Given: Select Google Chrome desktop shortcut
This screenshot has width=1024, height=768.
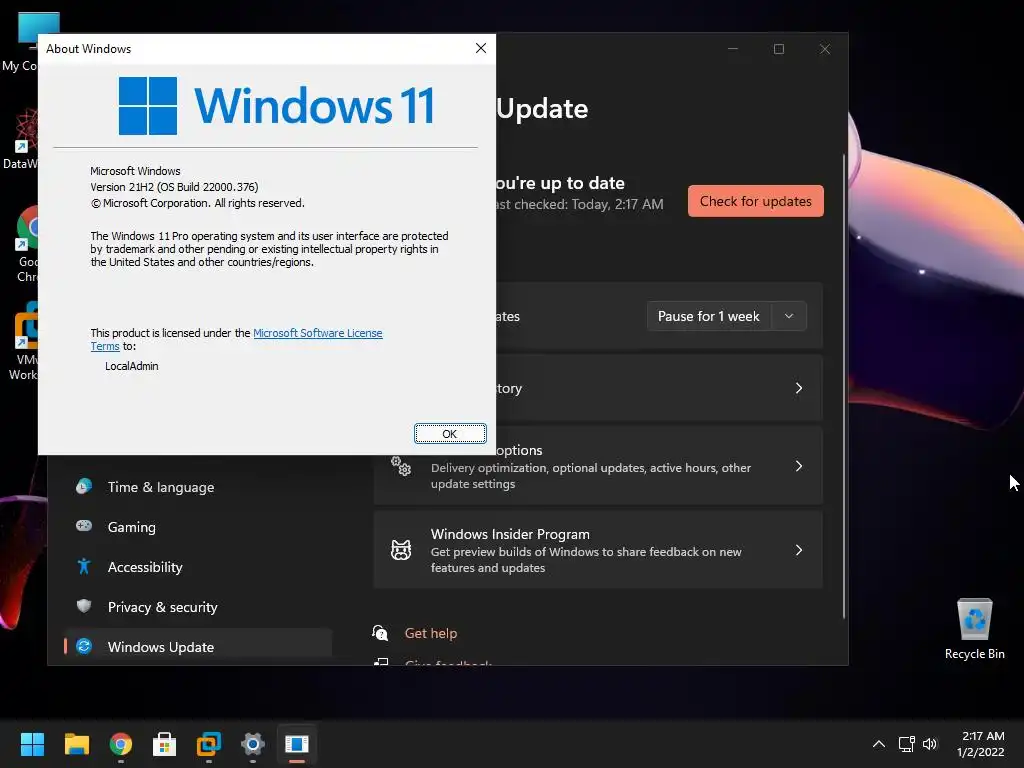Looking at the screenshot, I should point(25,244).
